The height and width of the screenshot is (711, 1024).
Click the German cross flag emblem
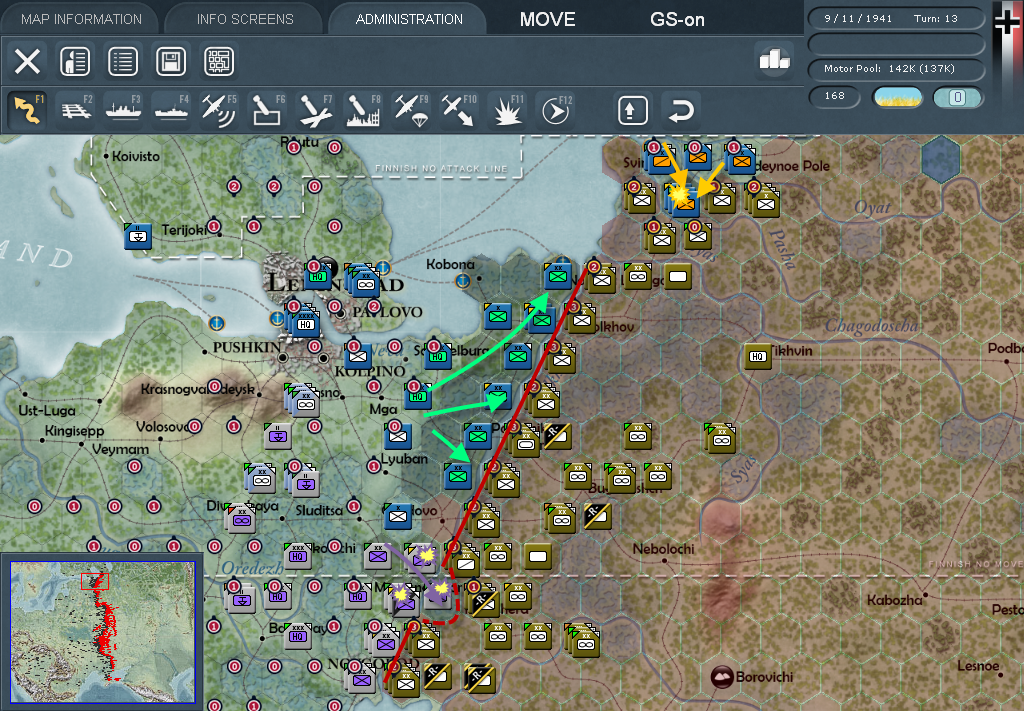tap(1006, 23)
